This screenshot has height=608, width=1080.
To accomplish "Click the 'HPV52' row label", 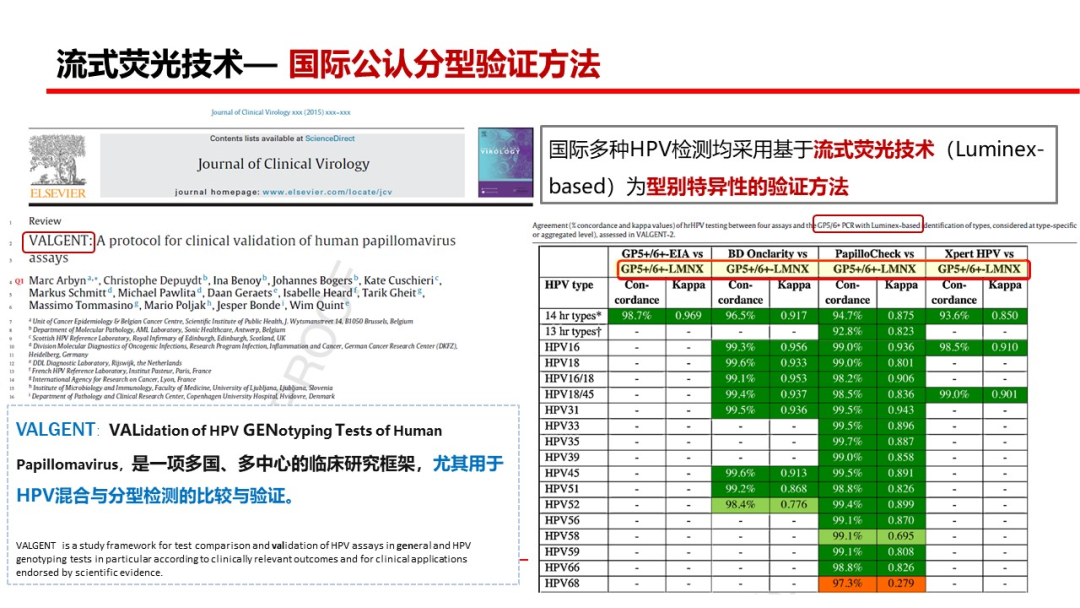I will pyautogui.click(x=562, y=504).
